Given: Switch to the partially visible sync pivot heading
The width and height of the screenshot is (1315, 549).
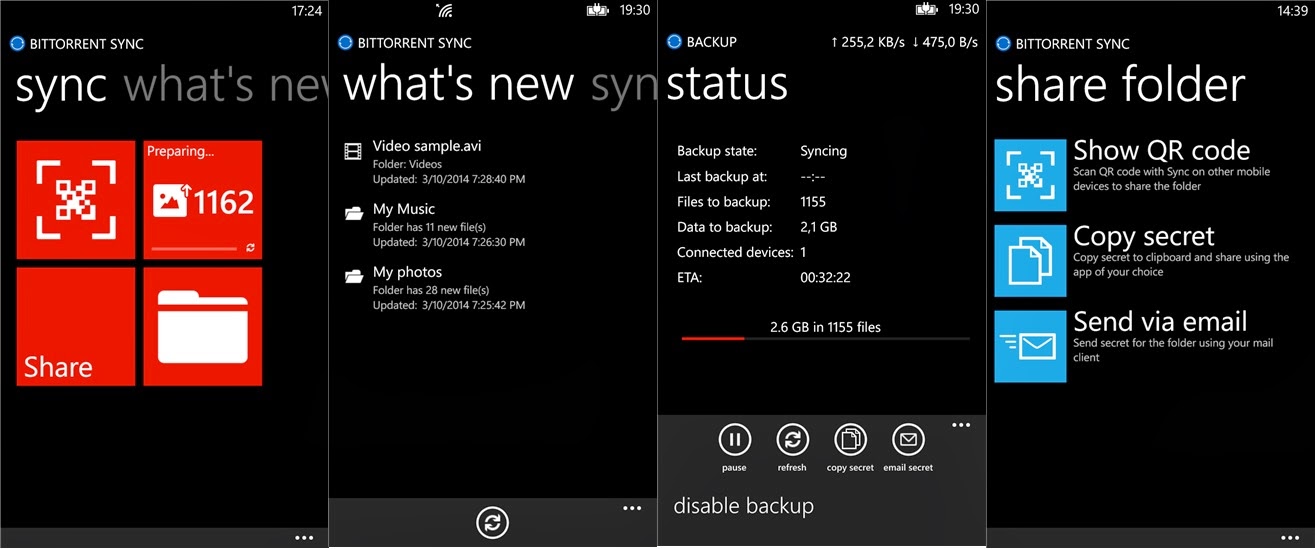Looking at the screenshot, I should click(x=623, y=87).
